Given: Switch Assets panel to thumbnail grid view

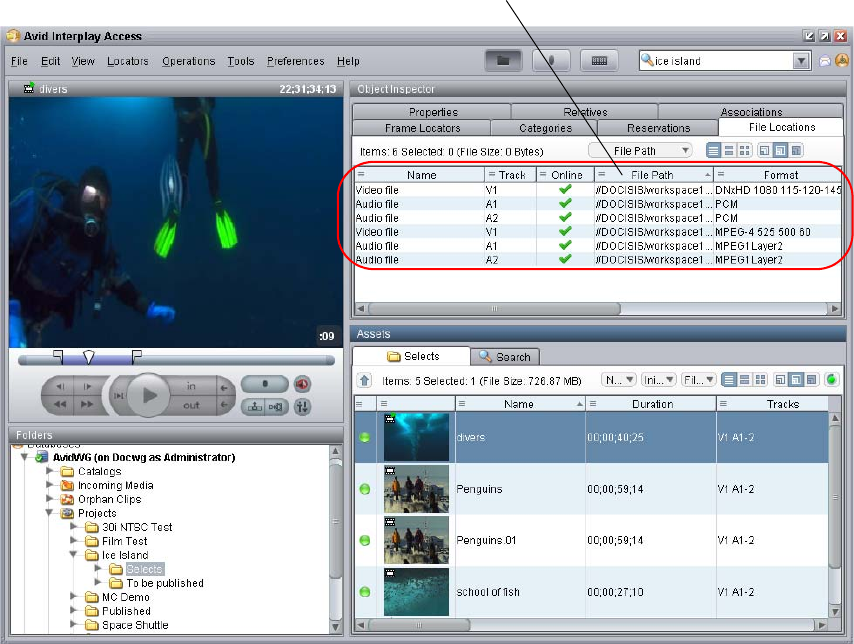Looking at the screenshot, I should 761,380.
